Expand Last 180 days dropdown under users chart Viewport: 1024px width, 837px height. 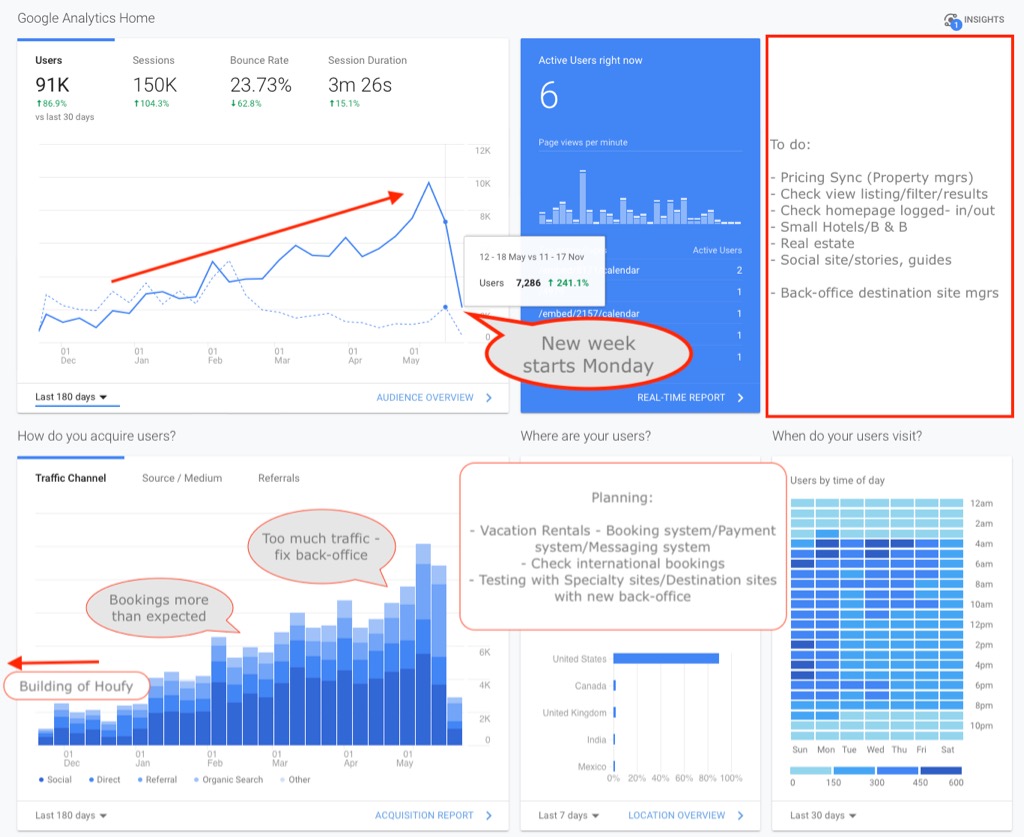click(71, 397)
